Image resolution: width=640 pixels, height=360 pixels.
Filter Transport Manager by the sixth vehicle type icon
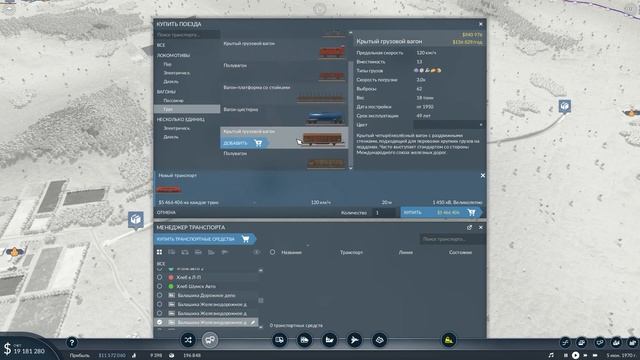coord(224,252)
